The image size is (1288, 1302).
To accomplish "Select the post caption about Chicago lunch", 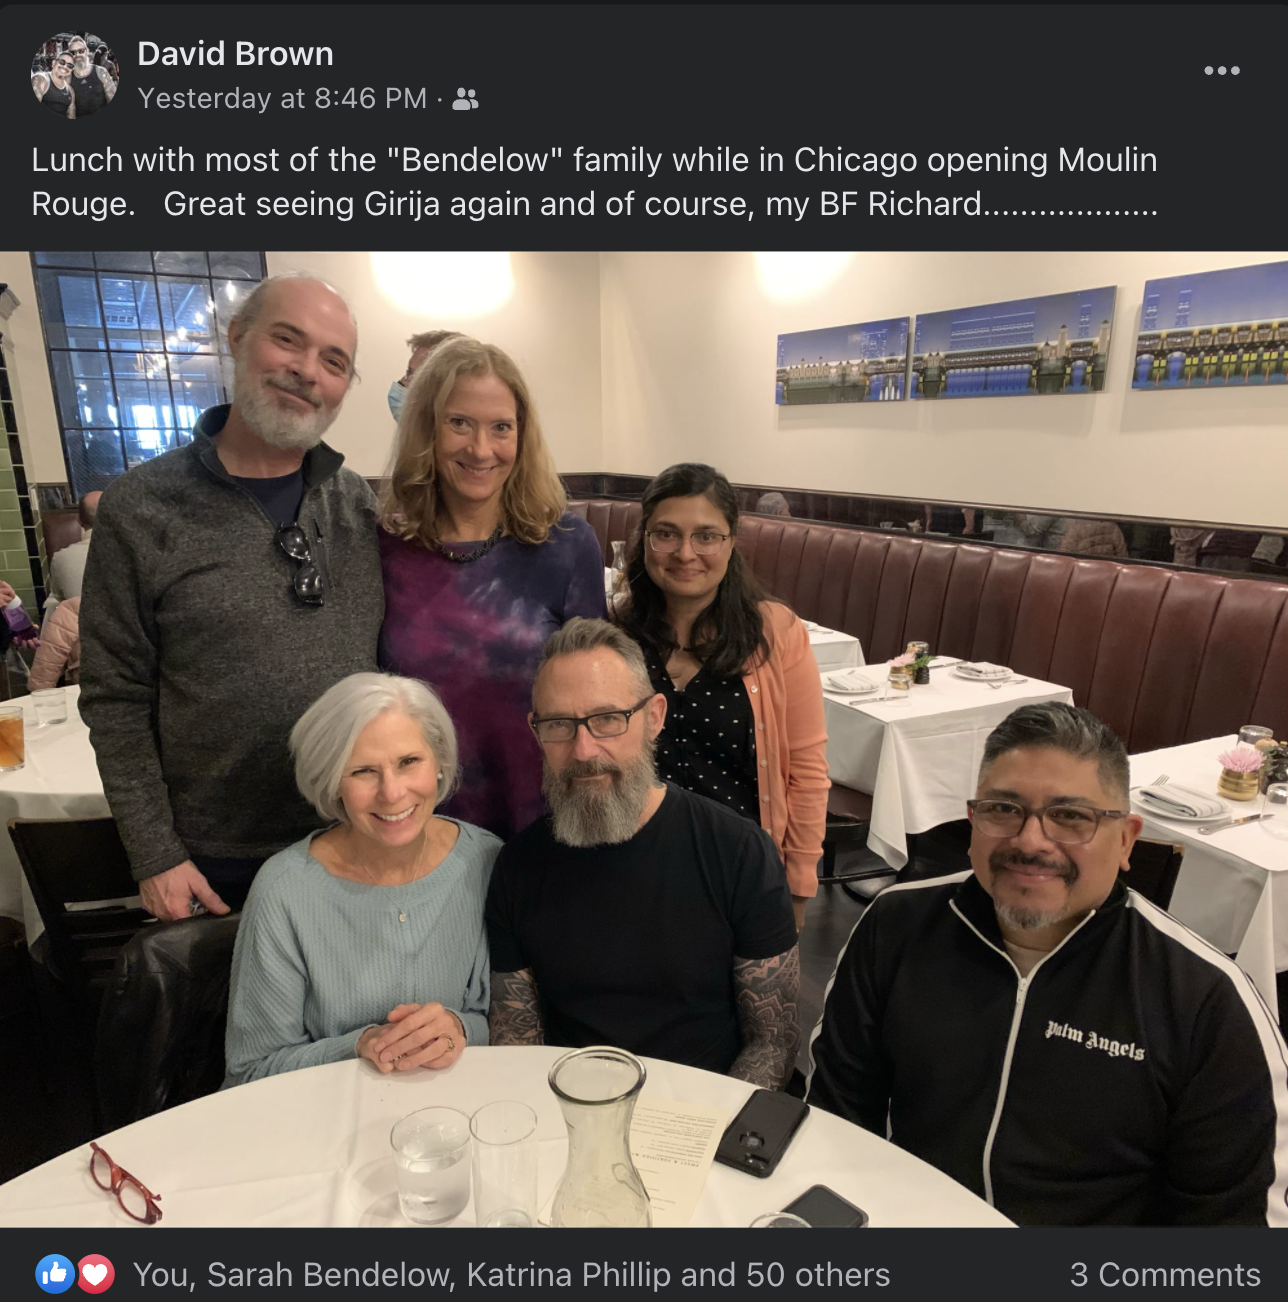I will click(x=595, y=182).
